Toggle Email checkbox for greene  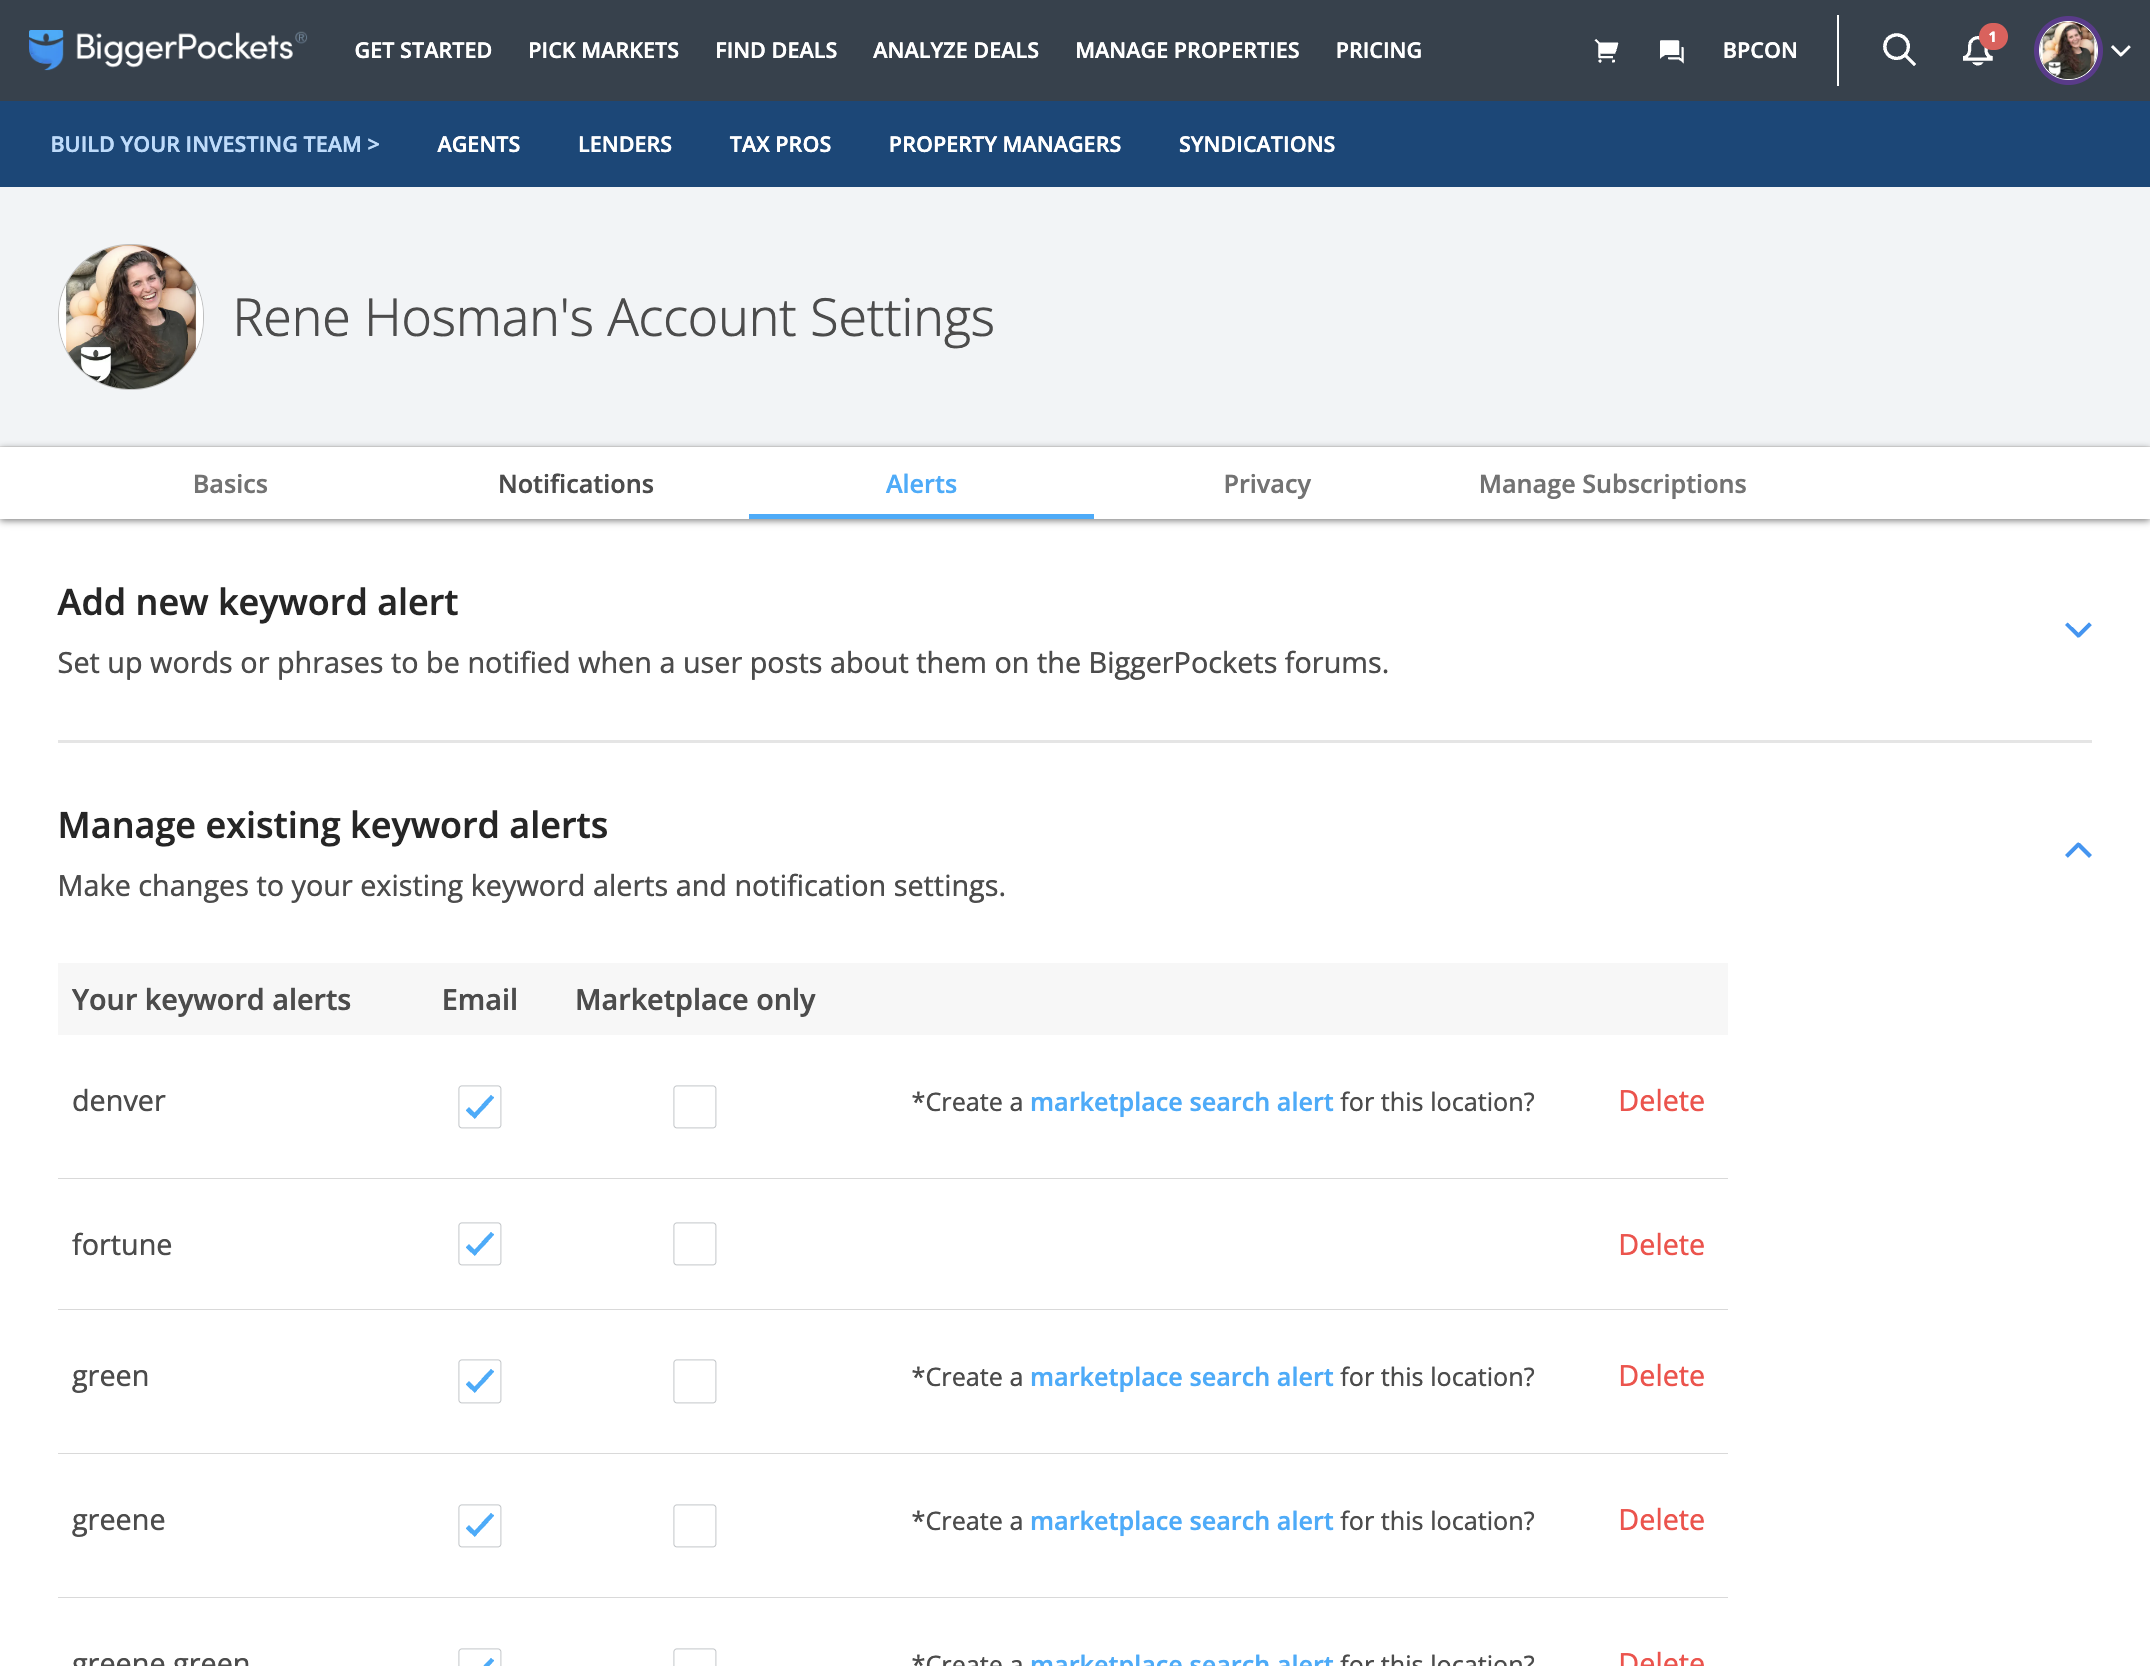[x=480, y=1525]
